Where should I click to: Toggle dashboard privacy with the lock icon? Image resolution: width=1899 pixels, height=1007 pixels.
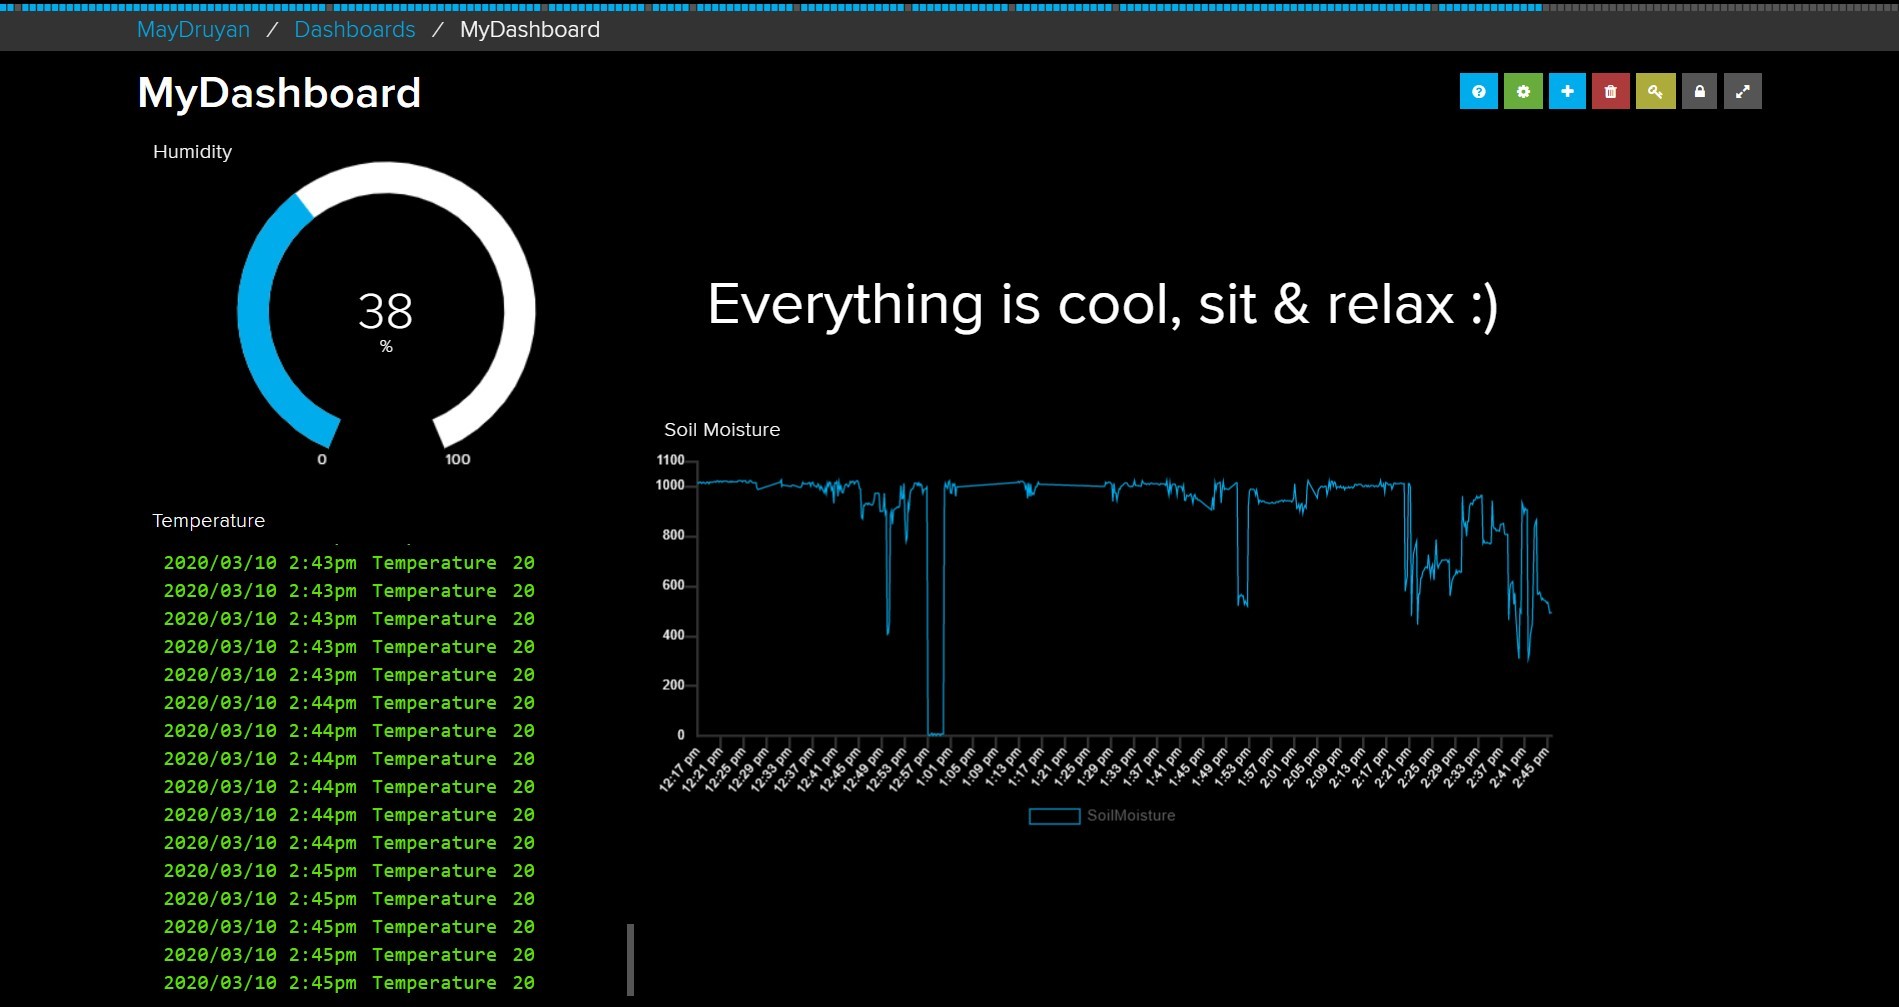click(1699, 91)
